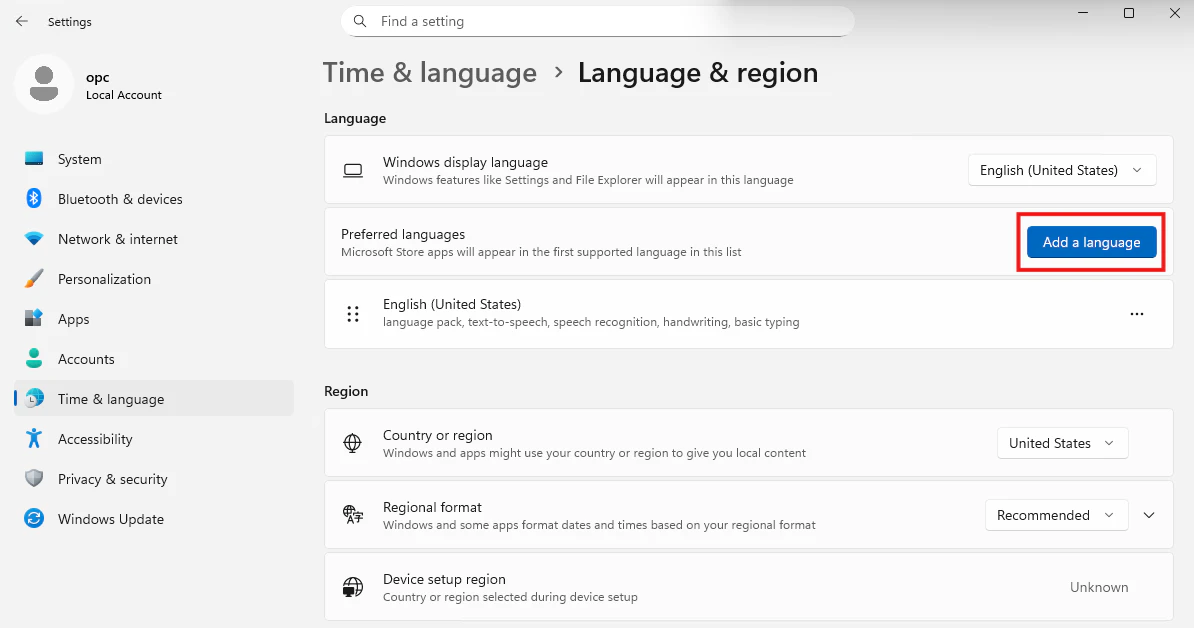1194x628 pixels.
Task: Open Network & internet category
Action: 154,239
